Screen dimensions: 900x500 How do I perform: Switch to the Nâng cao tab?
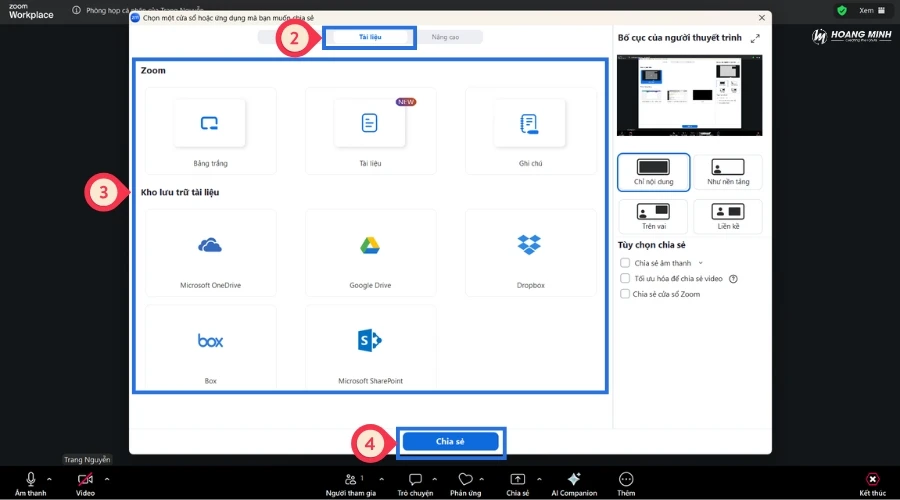pos(446,37)
